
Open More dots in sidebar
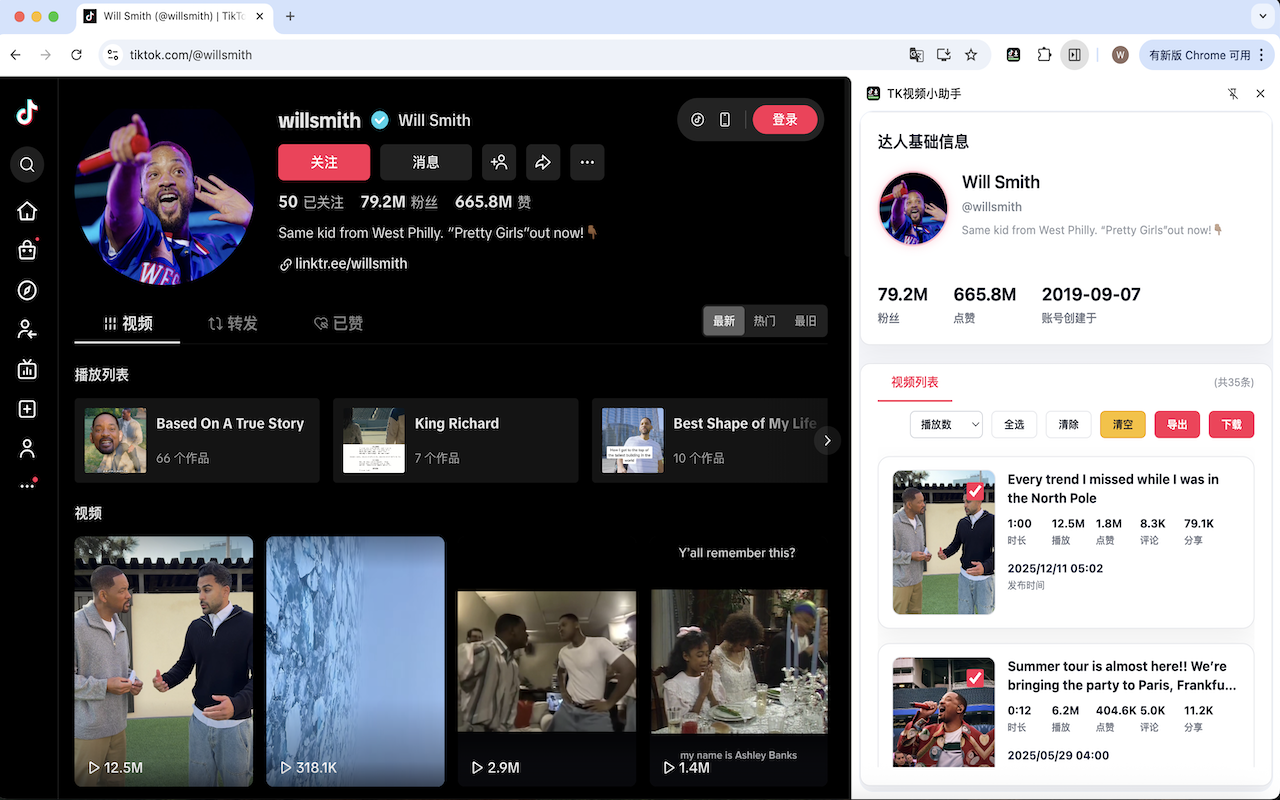pos(27,486)
